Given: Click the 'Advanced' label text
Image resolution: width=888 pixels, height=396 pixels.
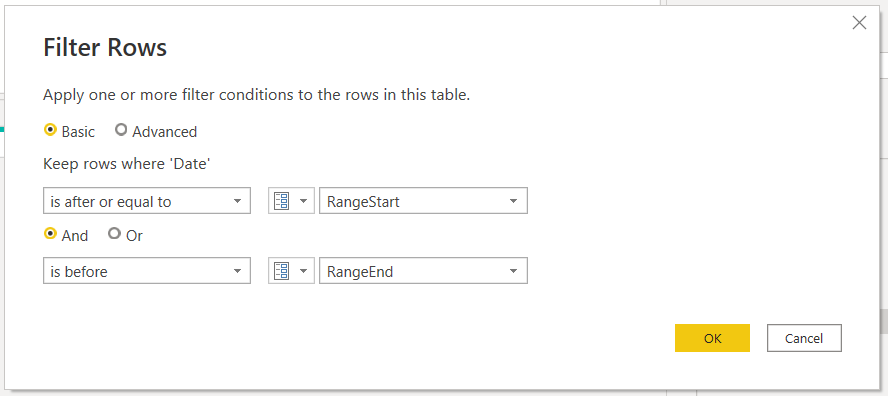Looking at the screenshot, I should click(165, 132).
